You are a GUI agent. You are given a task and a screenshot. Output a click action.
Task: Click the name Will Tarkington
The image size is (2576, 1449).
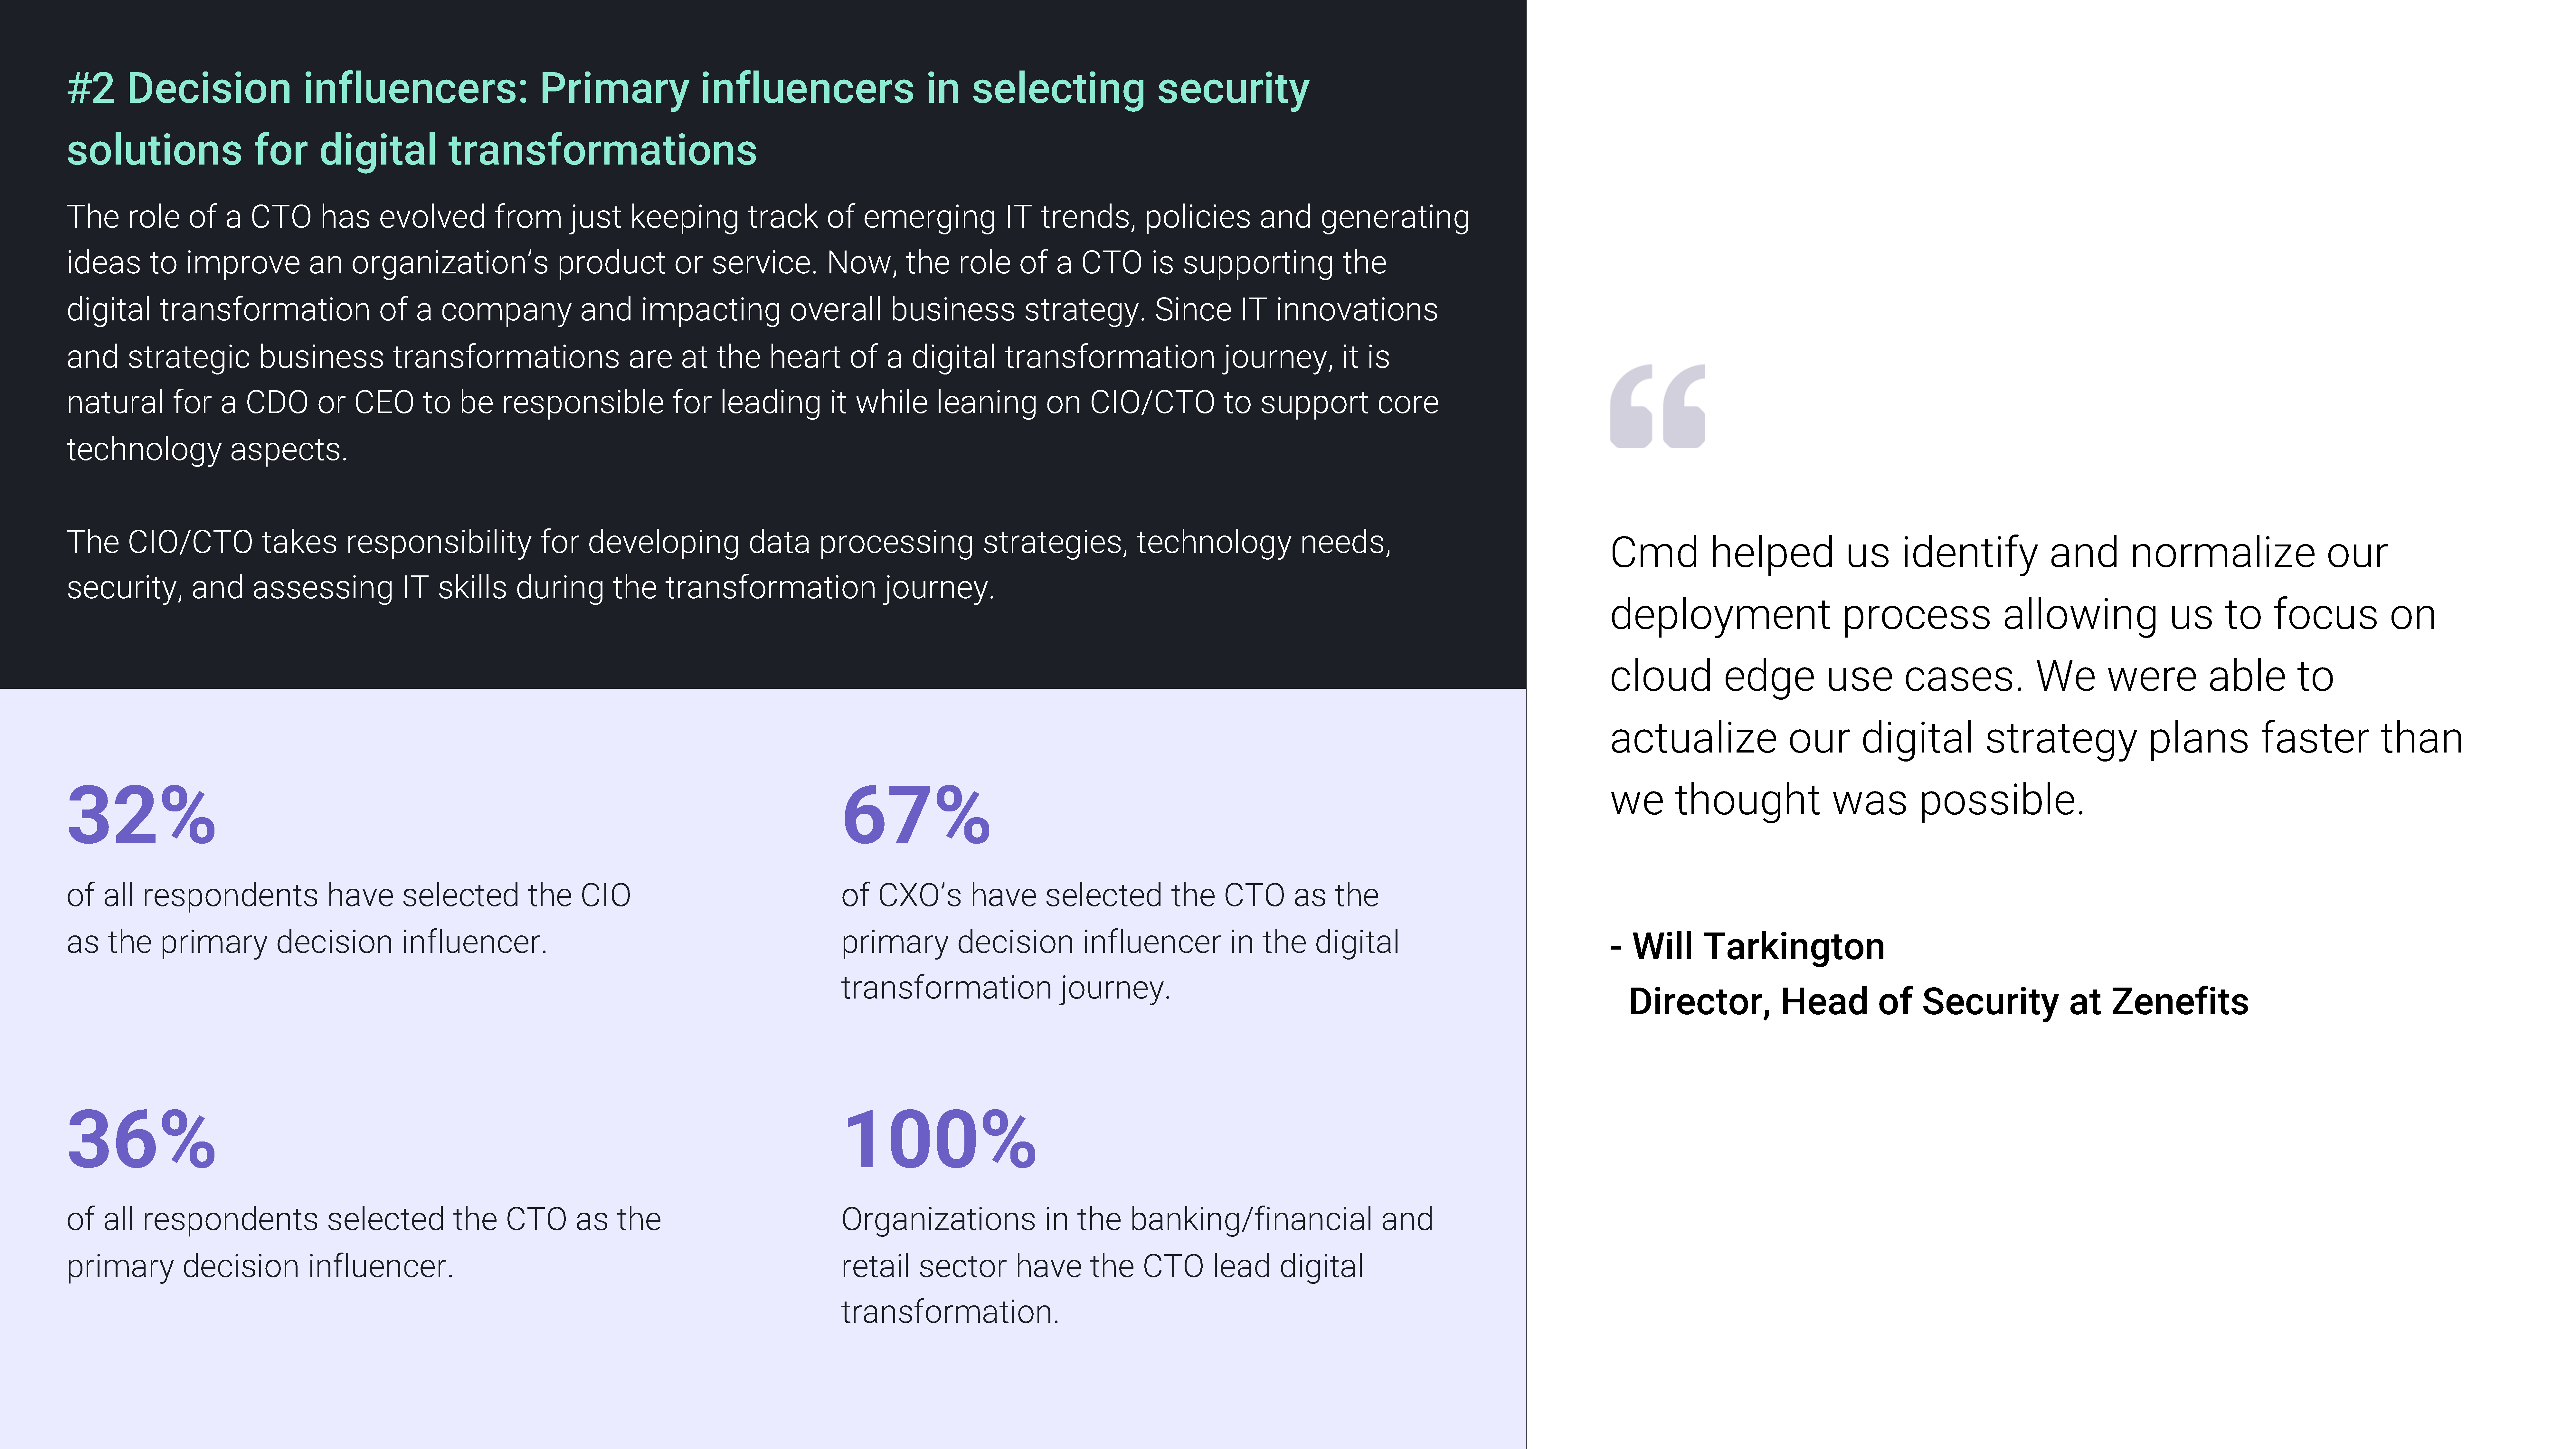(1758, 946)
